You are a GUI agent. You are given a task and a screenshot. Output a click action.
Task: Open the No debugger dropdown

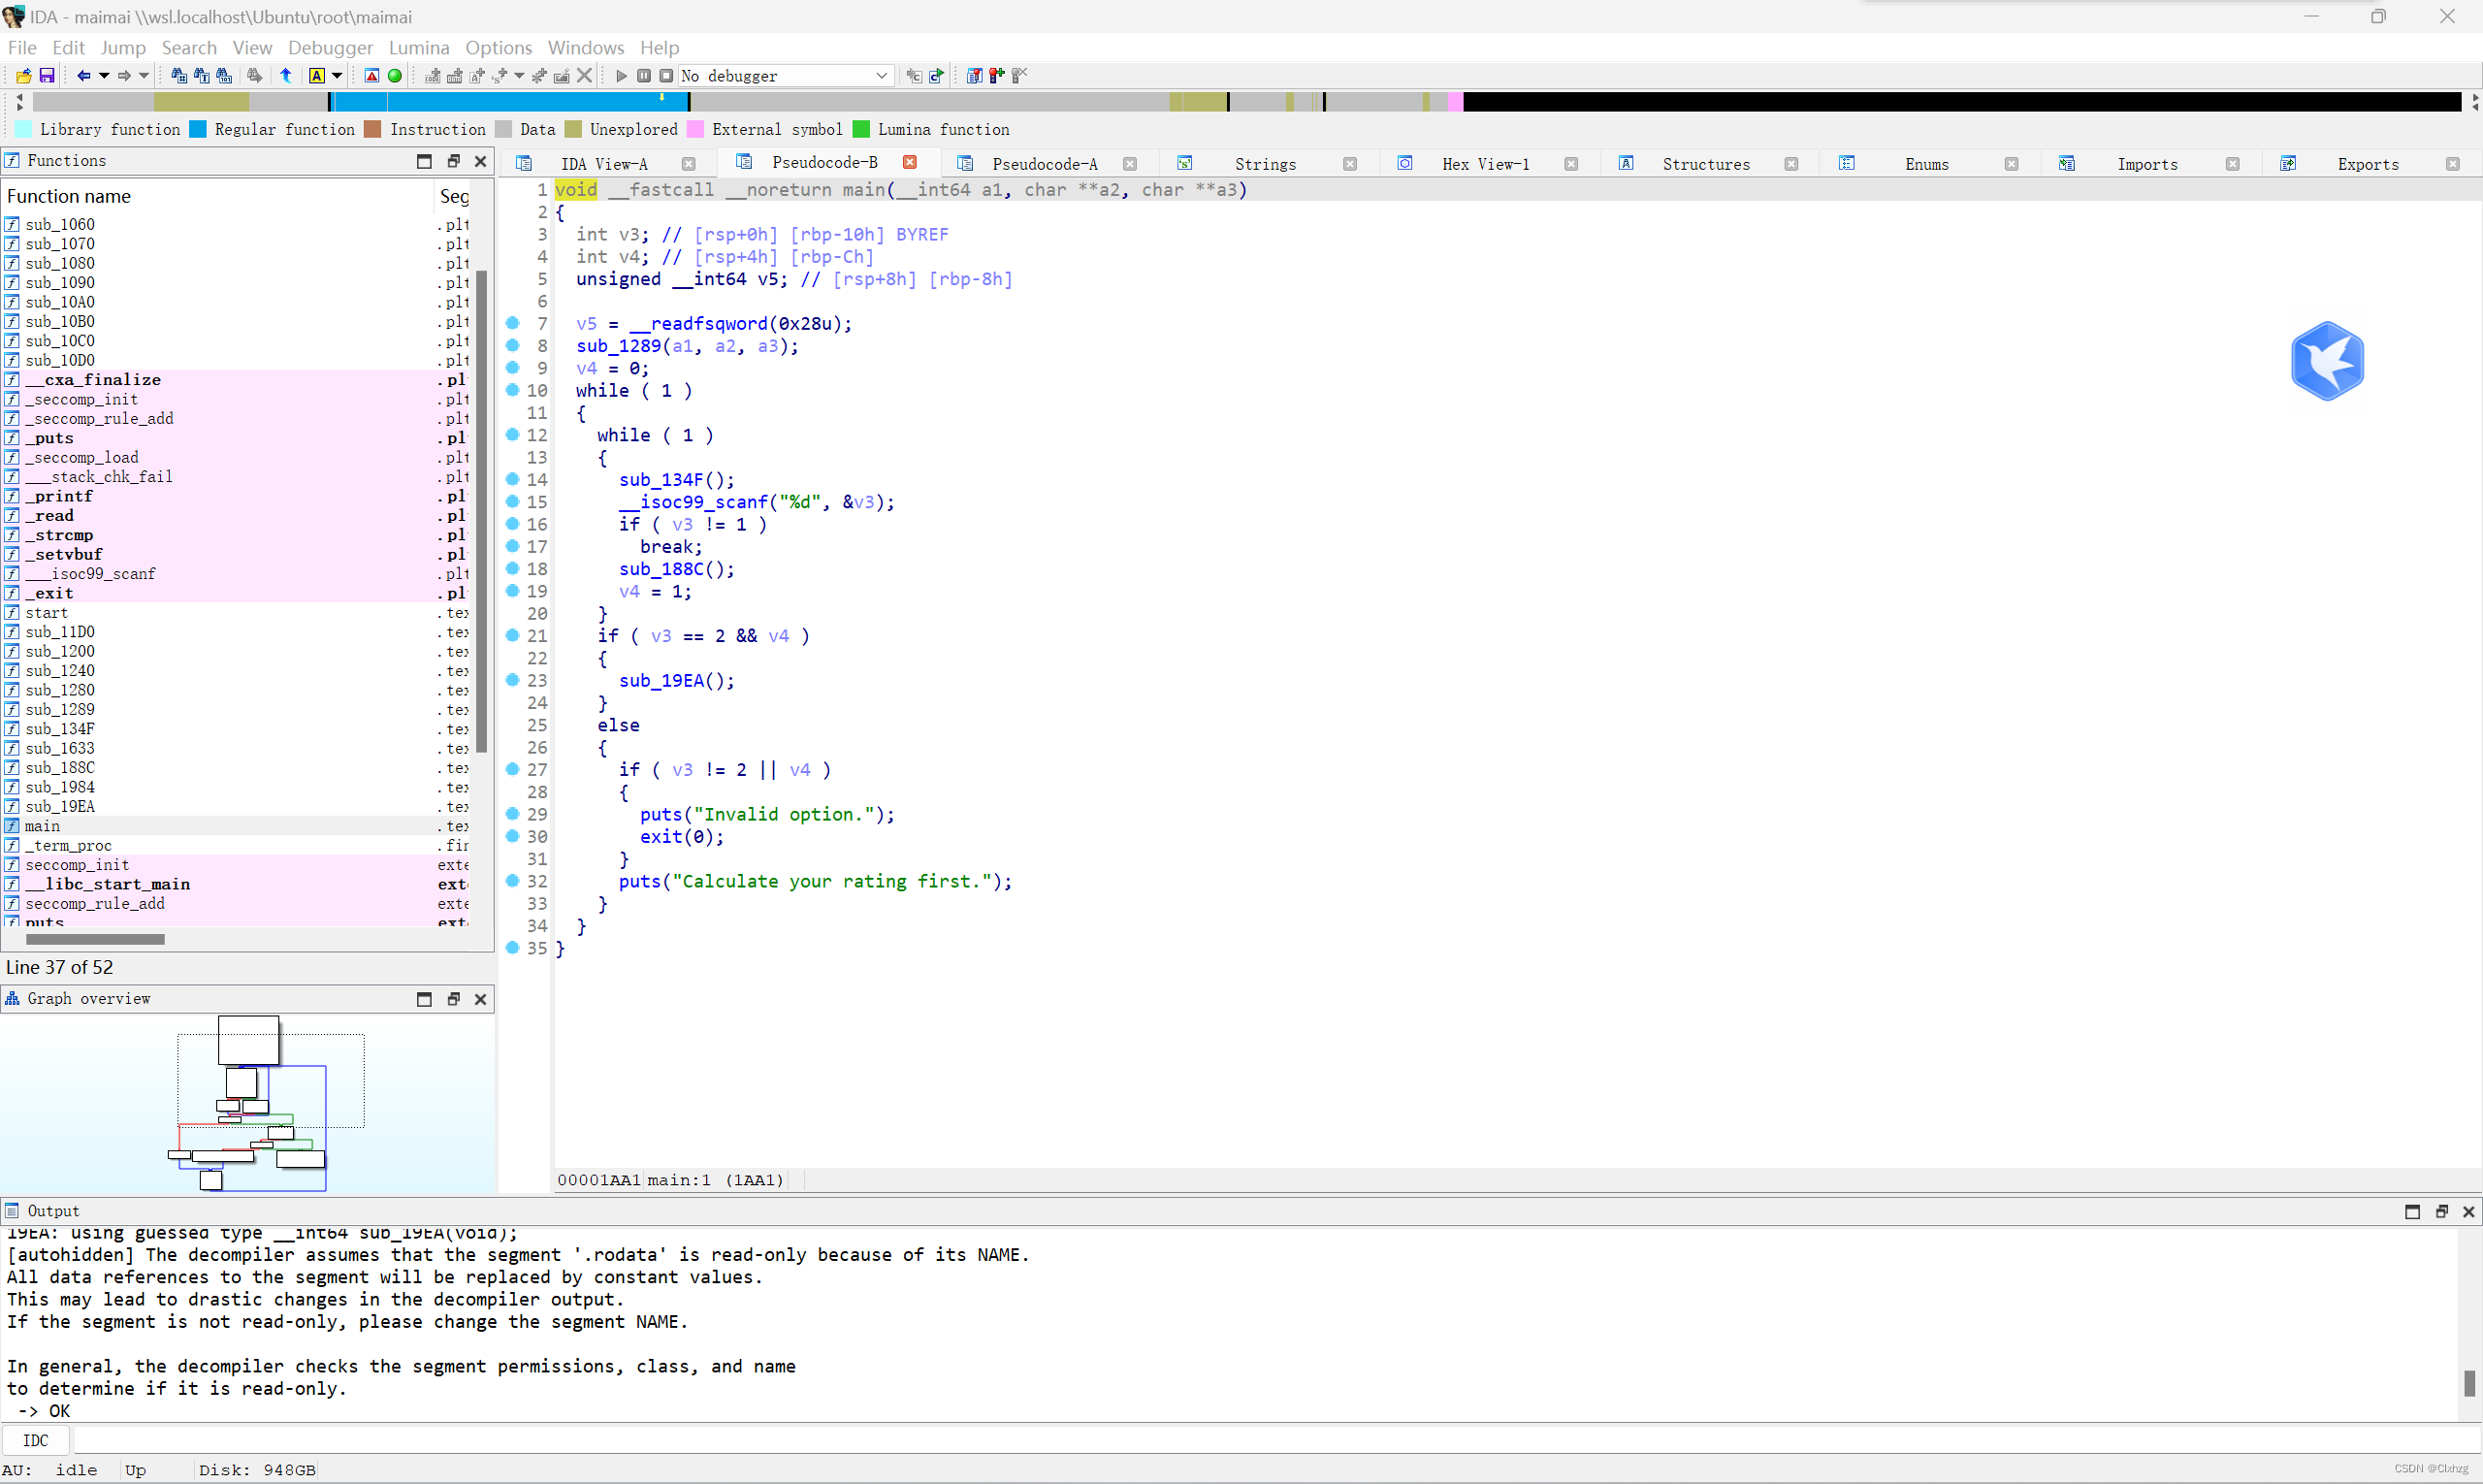(x=881, y=75)
